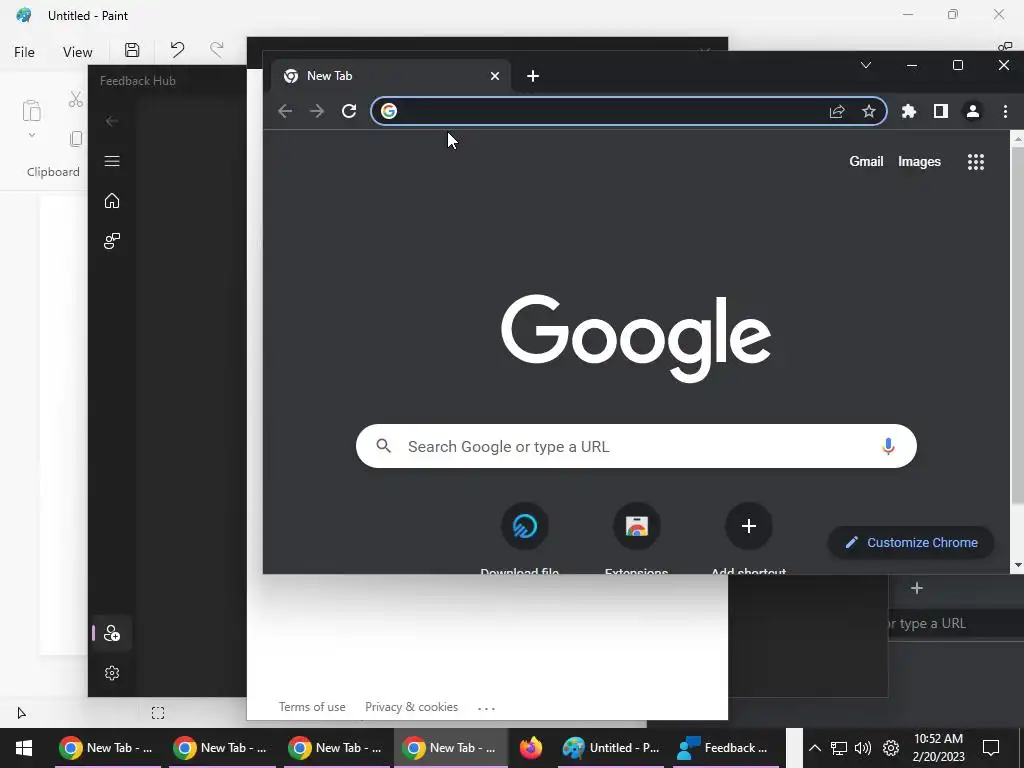Bookmark this tab with star icon

869,112
